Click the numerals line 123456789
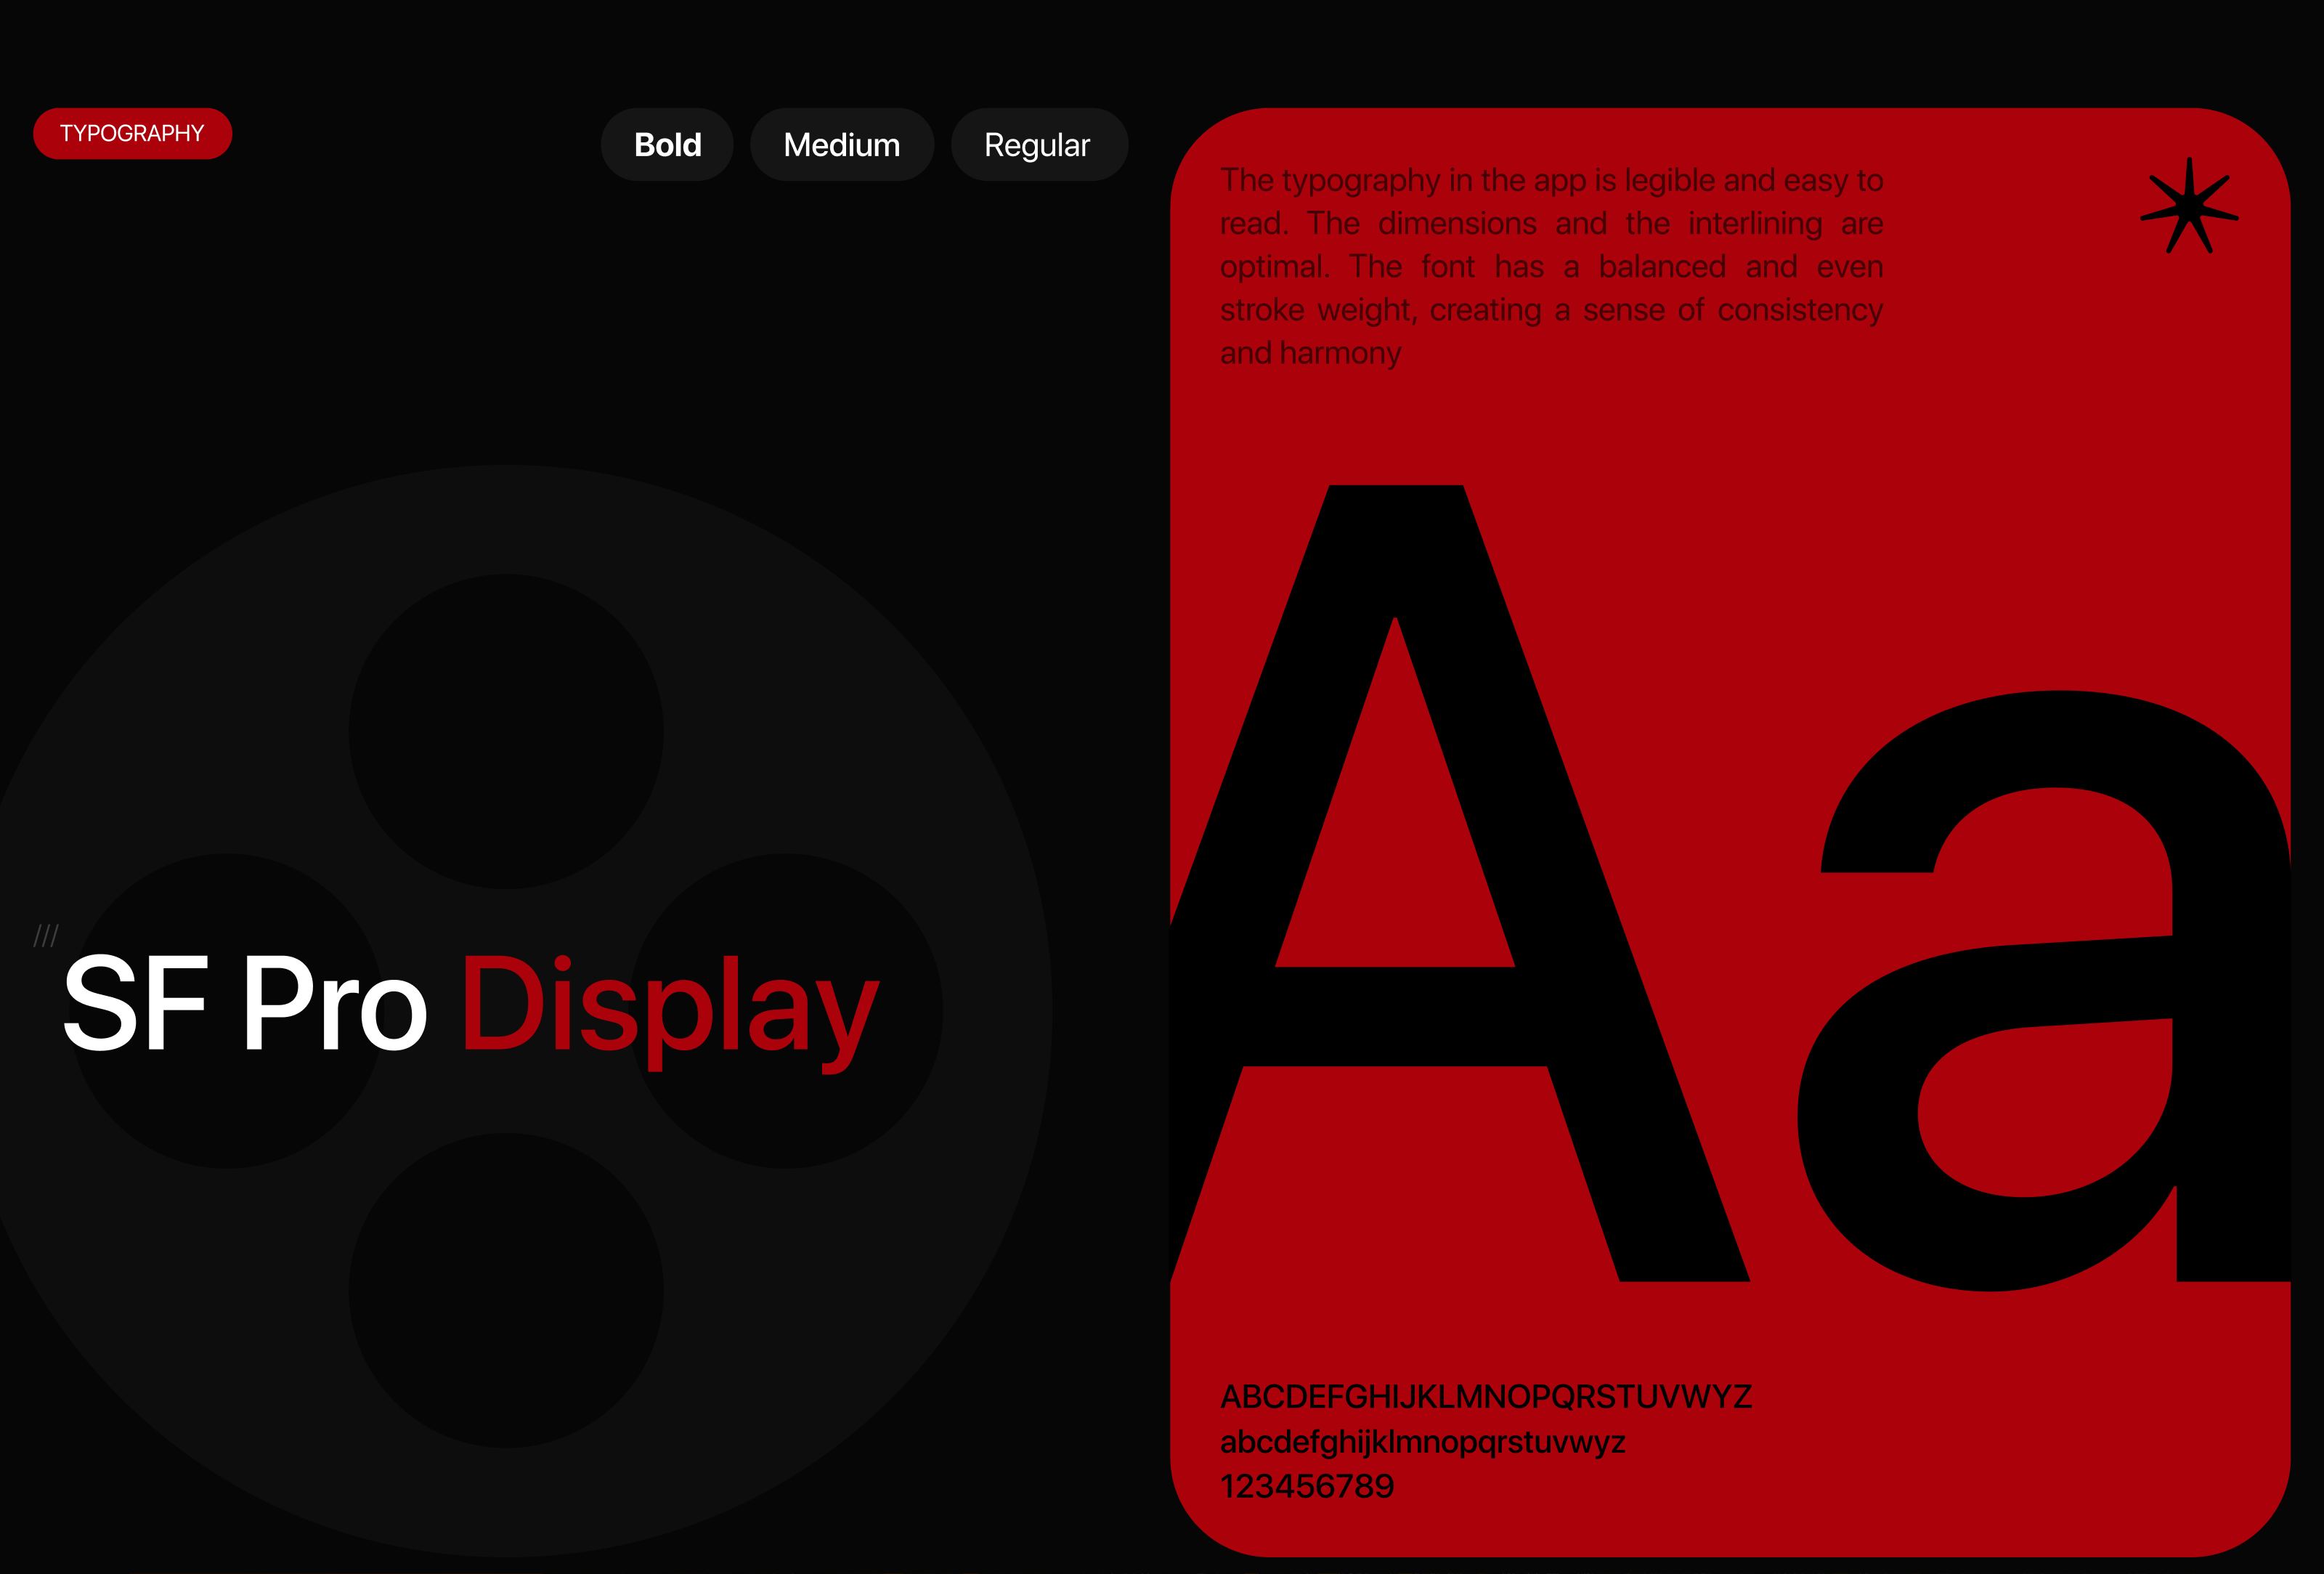Screen dimensions: 2324x1574 pyautogui.click(x=1307, y=1487)
